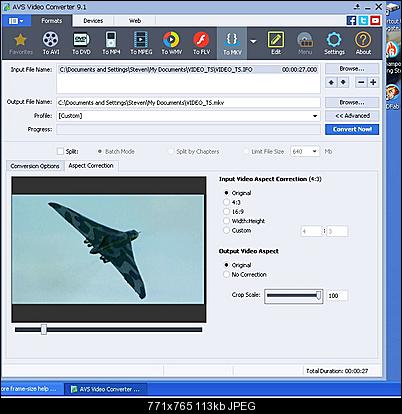
Task: Open the YouTube link icon
Action: coord(375,20)
